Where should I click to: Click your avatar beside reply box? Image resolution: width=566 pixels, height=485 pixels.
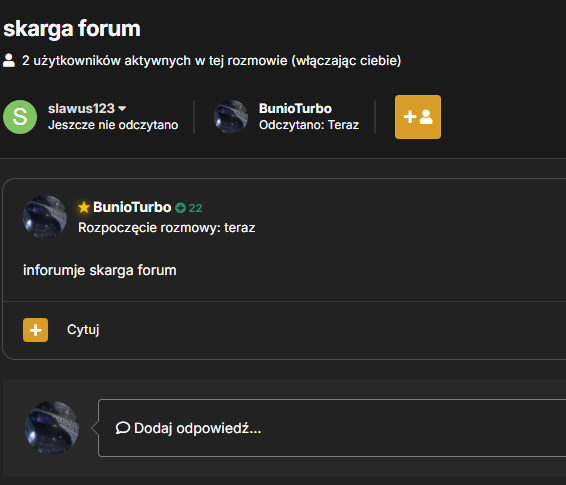(x=52, y=428)
